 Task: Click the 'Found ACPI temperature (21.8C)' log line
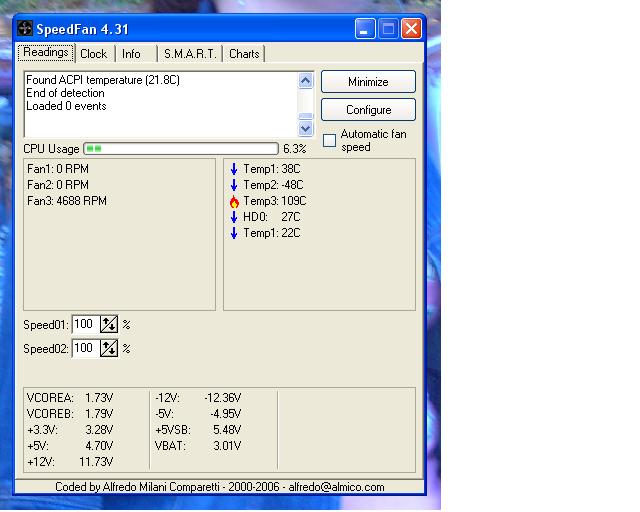point(103,80)
